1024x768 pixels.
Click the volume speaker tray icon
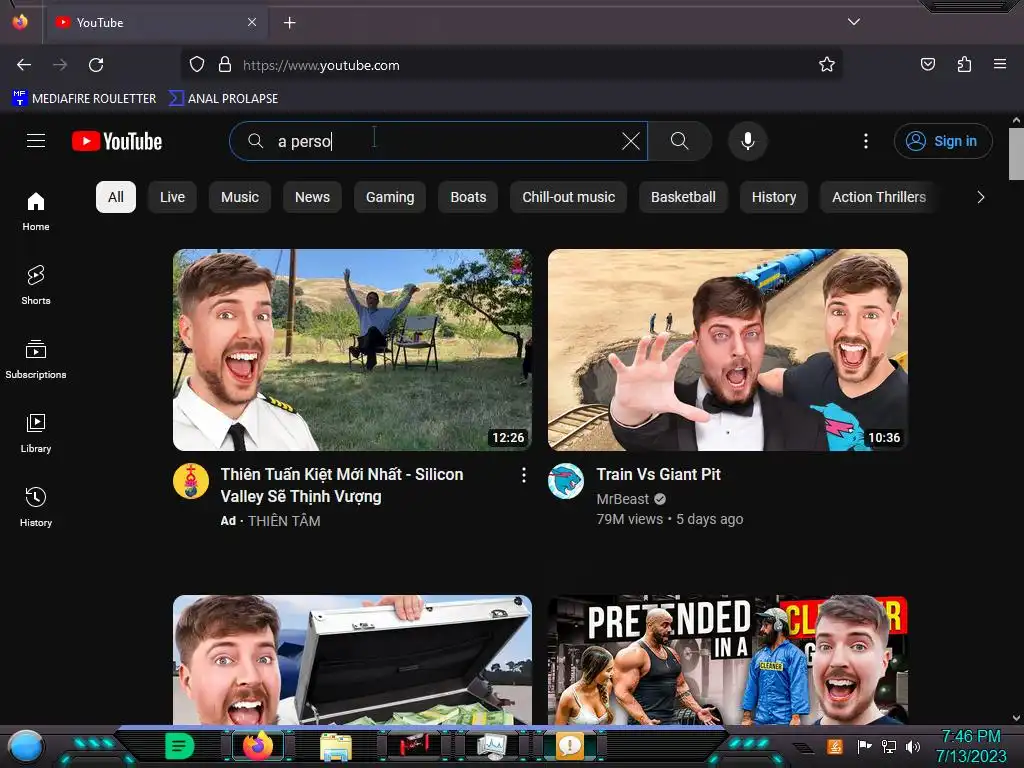point(912,746)
